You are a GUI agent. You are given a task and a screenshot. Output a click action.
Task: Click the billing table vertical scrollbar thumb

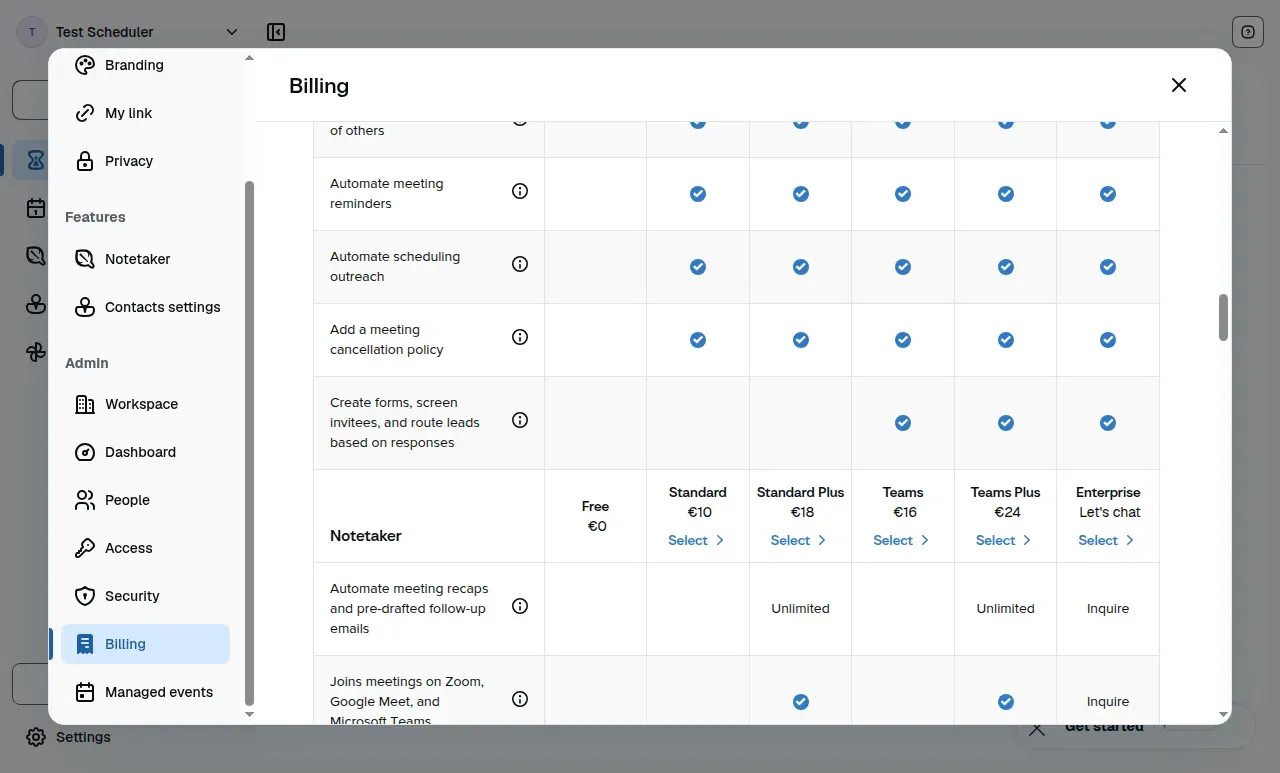pyautogui.click(x=1224, y=317)
